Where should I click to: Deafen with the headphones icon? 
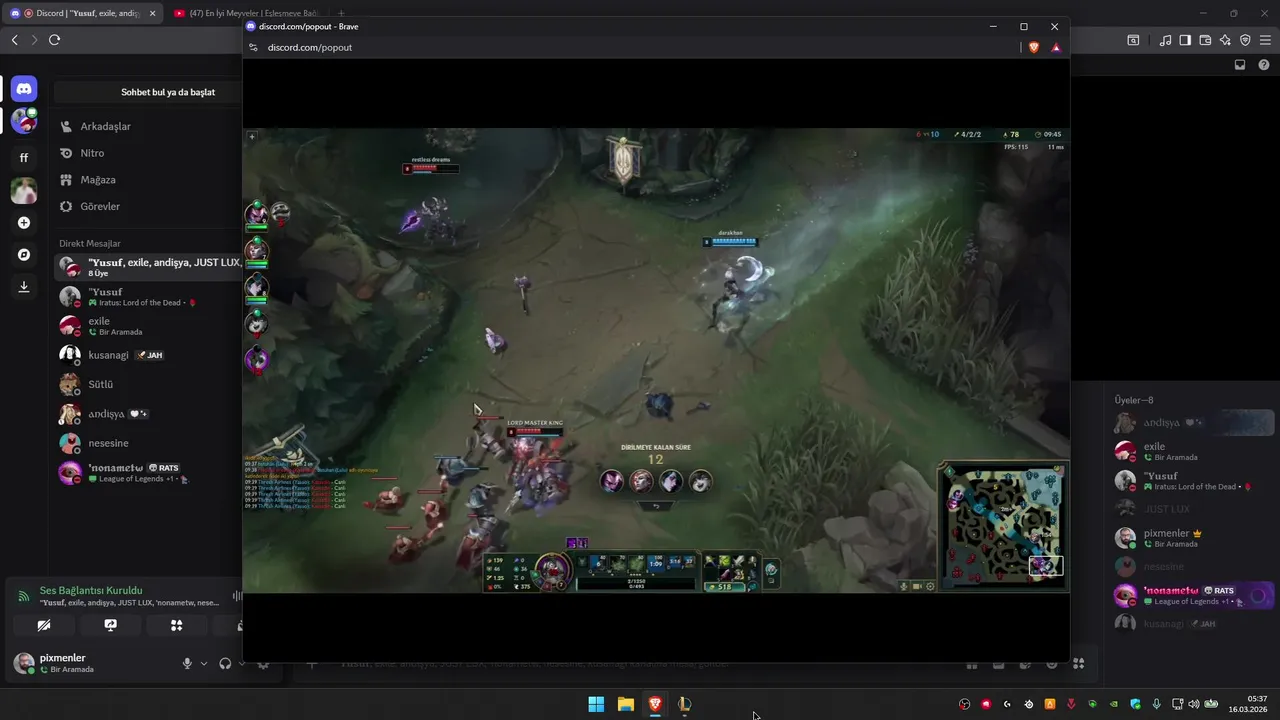point(225,663)
